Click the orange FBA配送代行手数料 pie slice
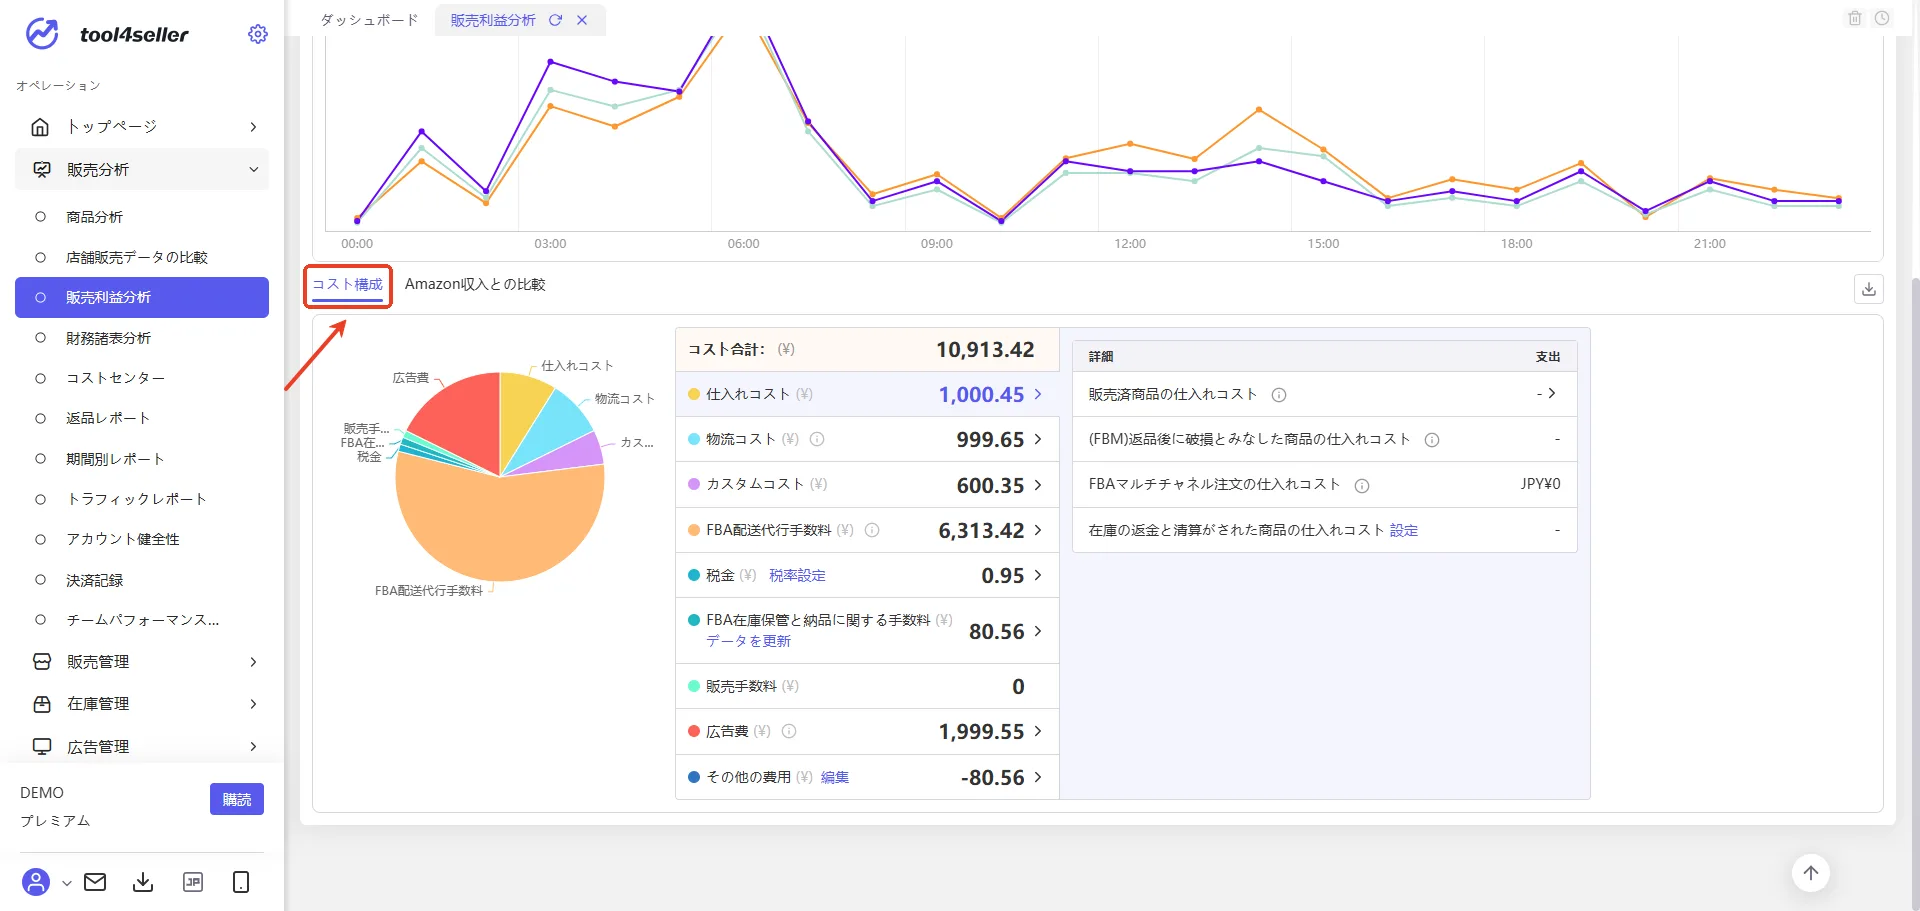This screenshot has height=911, width=1920. [x=500, y=525]
